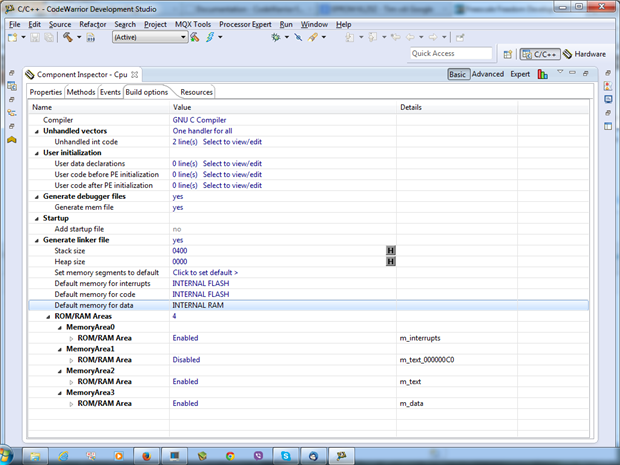Click 'Click to set default >' link
Viewport: 620px width, 465px height.
pyautogui.click(x=205, y=272)
